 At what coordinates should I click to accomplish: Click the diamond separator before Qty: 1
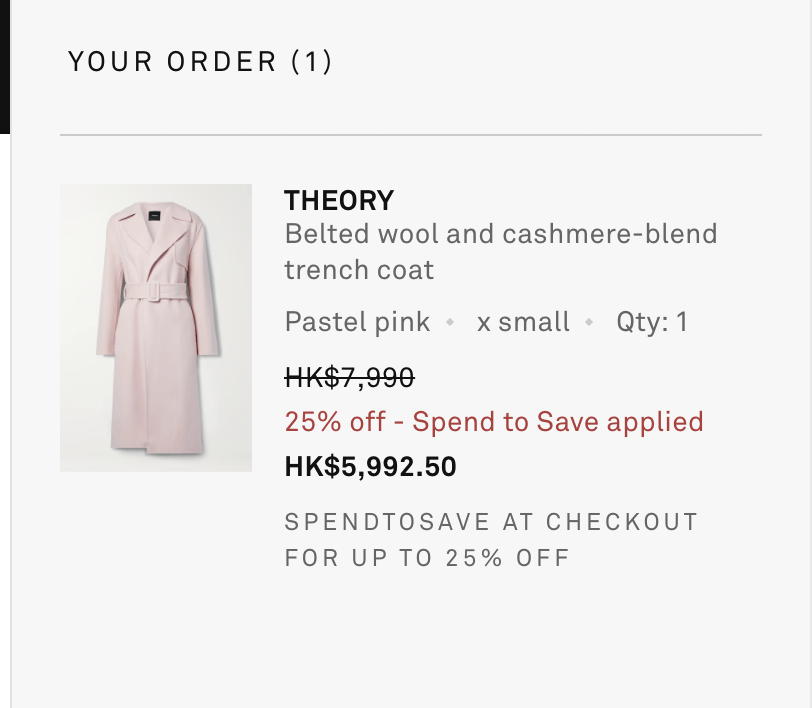[589, 322]
